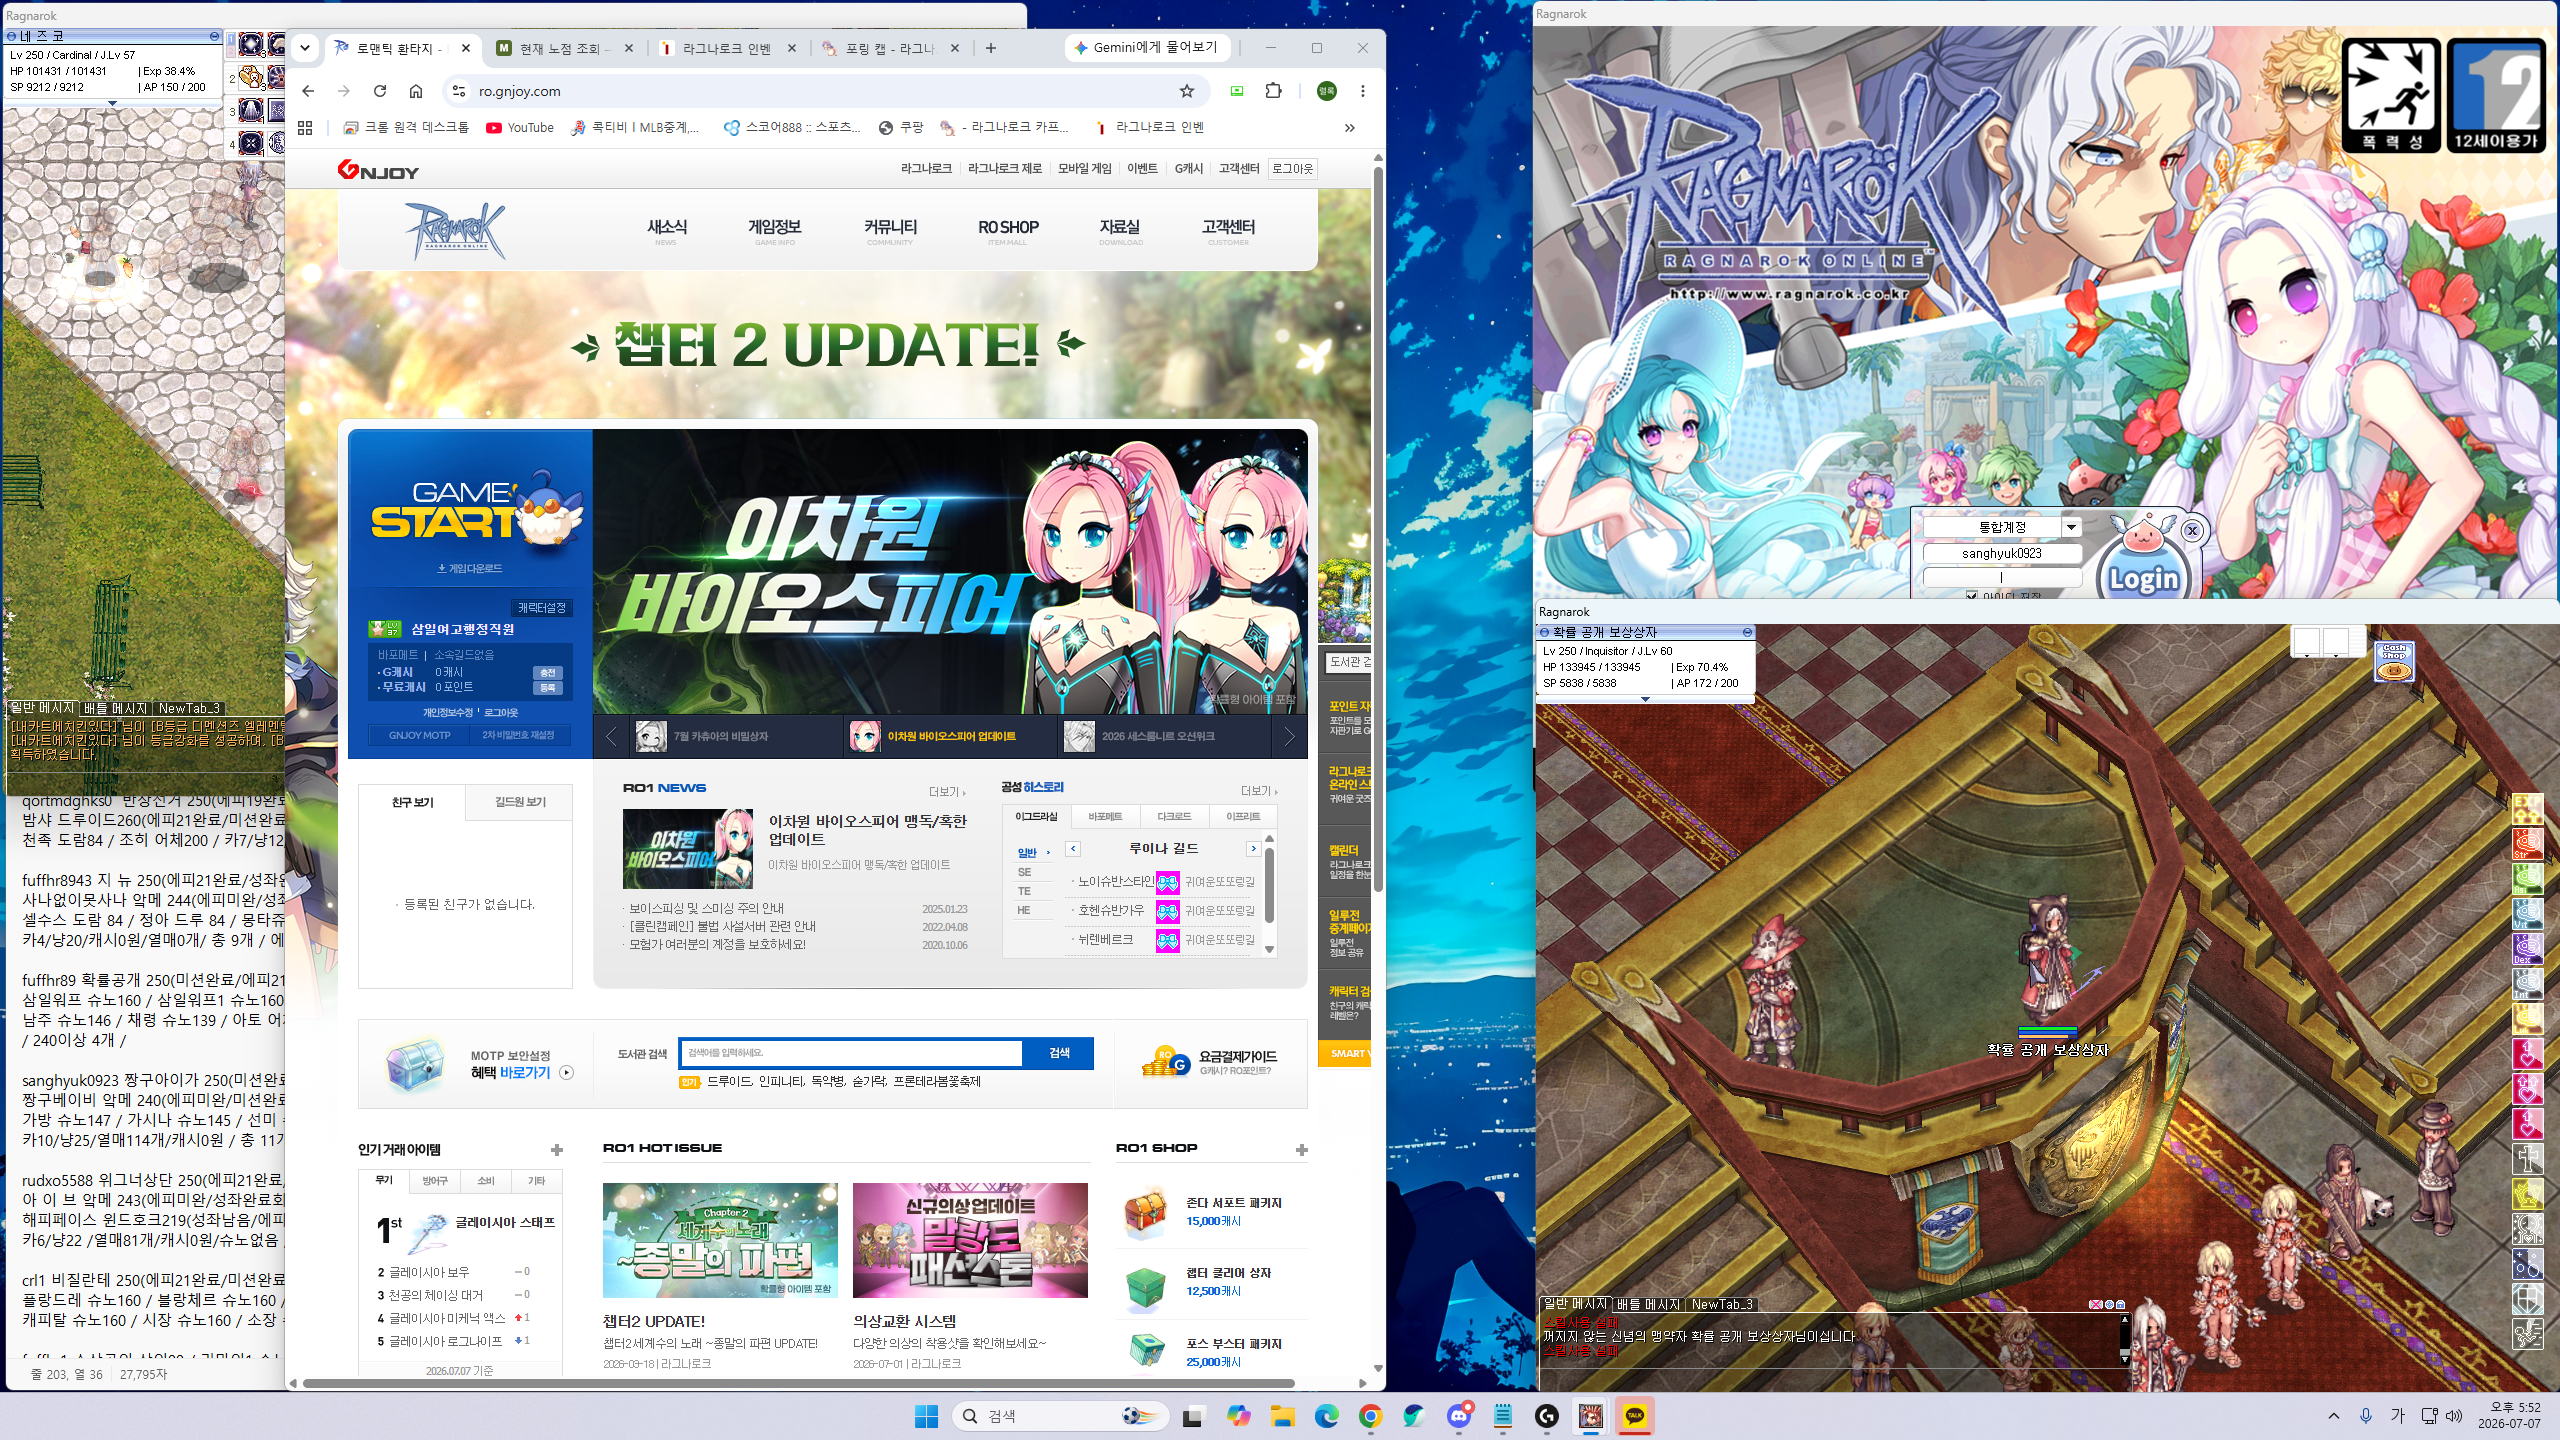Toggle the microphone icon in system tray
This screenshot has width=2560, height=1440.
click(x=2366, y=1416)
